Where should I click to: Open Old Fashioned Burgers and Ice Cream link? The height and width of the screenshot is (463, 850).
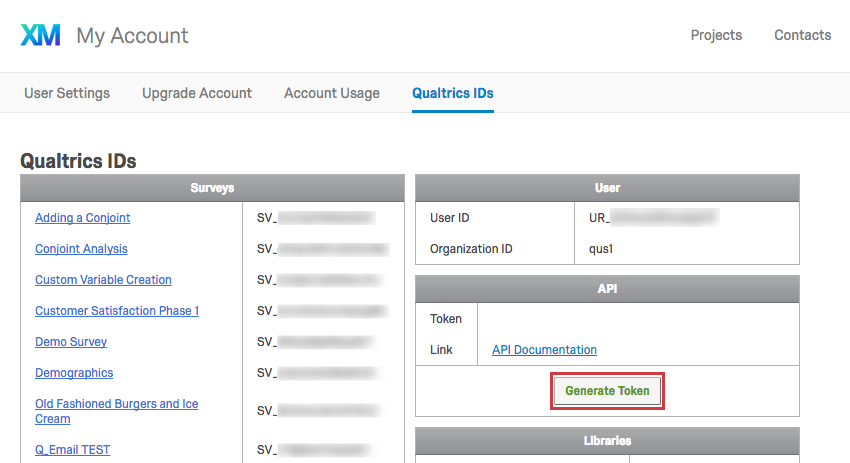click(x=117, y=411)
